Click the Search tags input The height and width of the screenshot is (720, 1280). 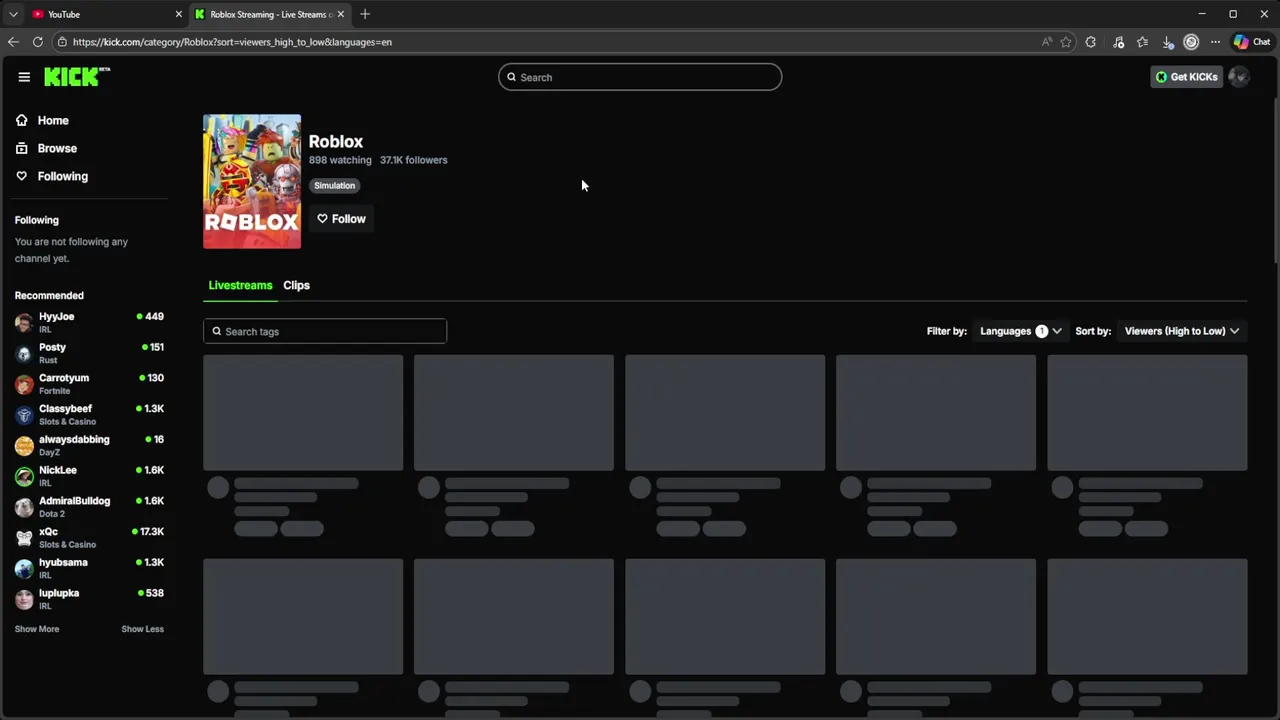pyautogui.click(x=325, y=331)
